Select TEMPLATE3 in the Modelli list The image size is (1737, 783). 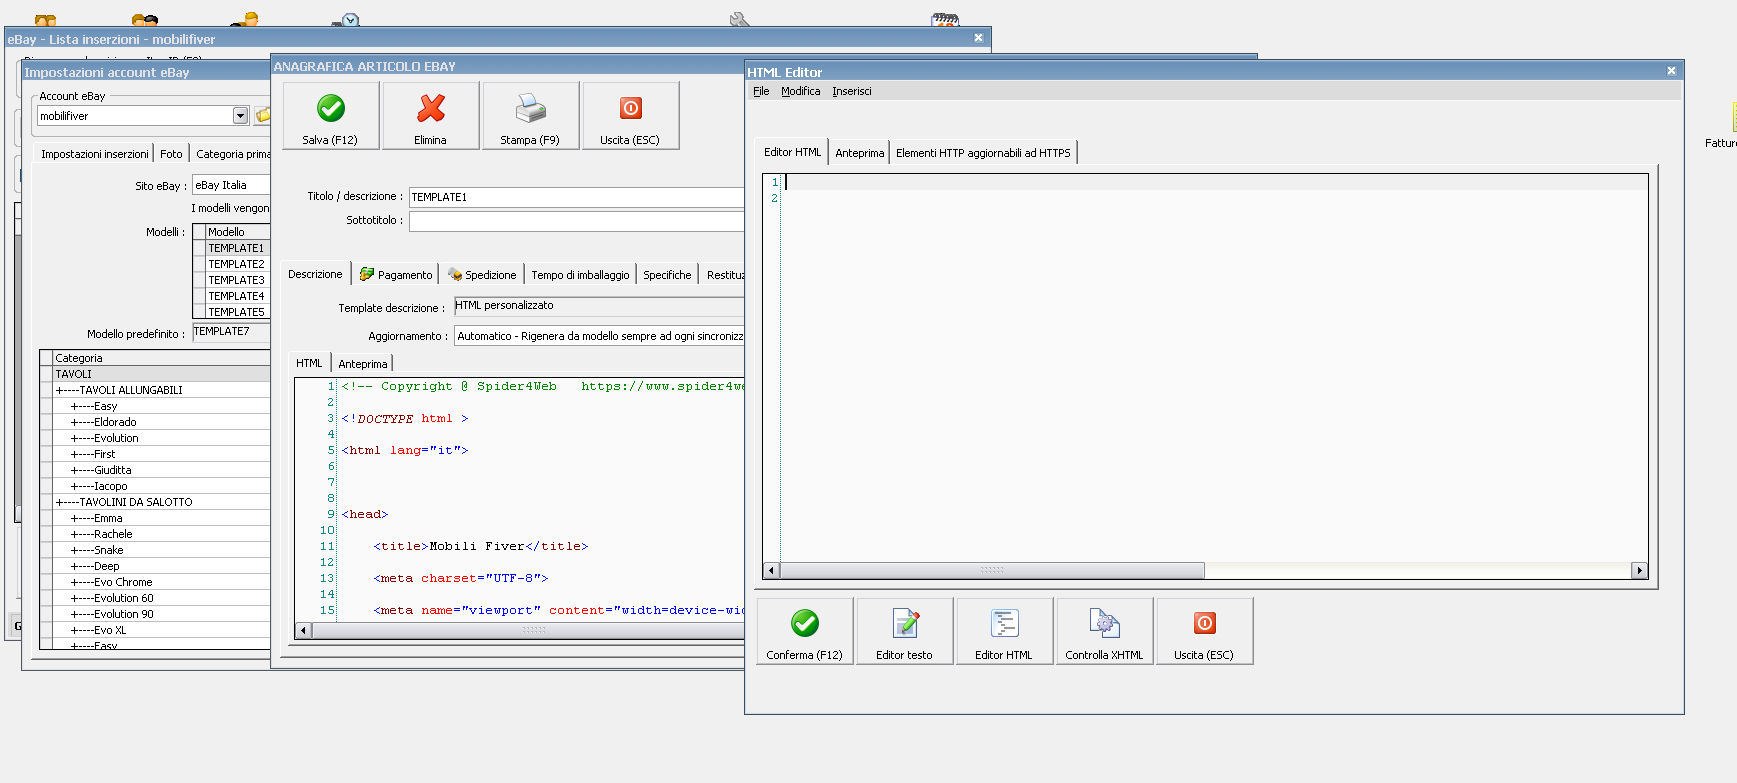click(x=236, y=280)
